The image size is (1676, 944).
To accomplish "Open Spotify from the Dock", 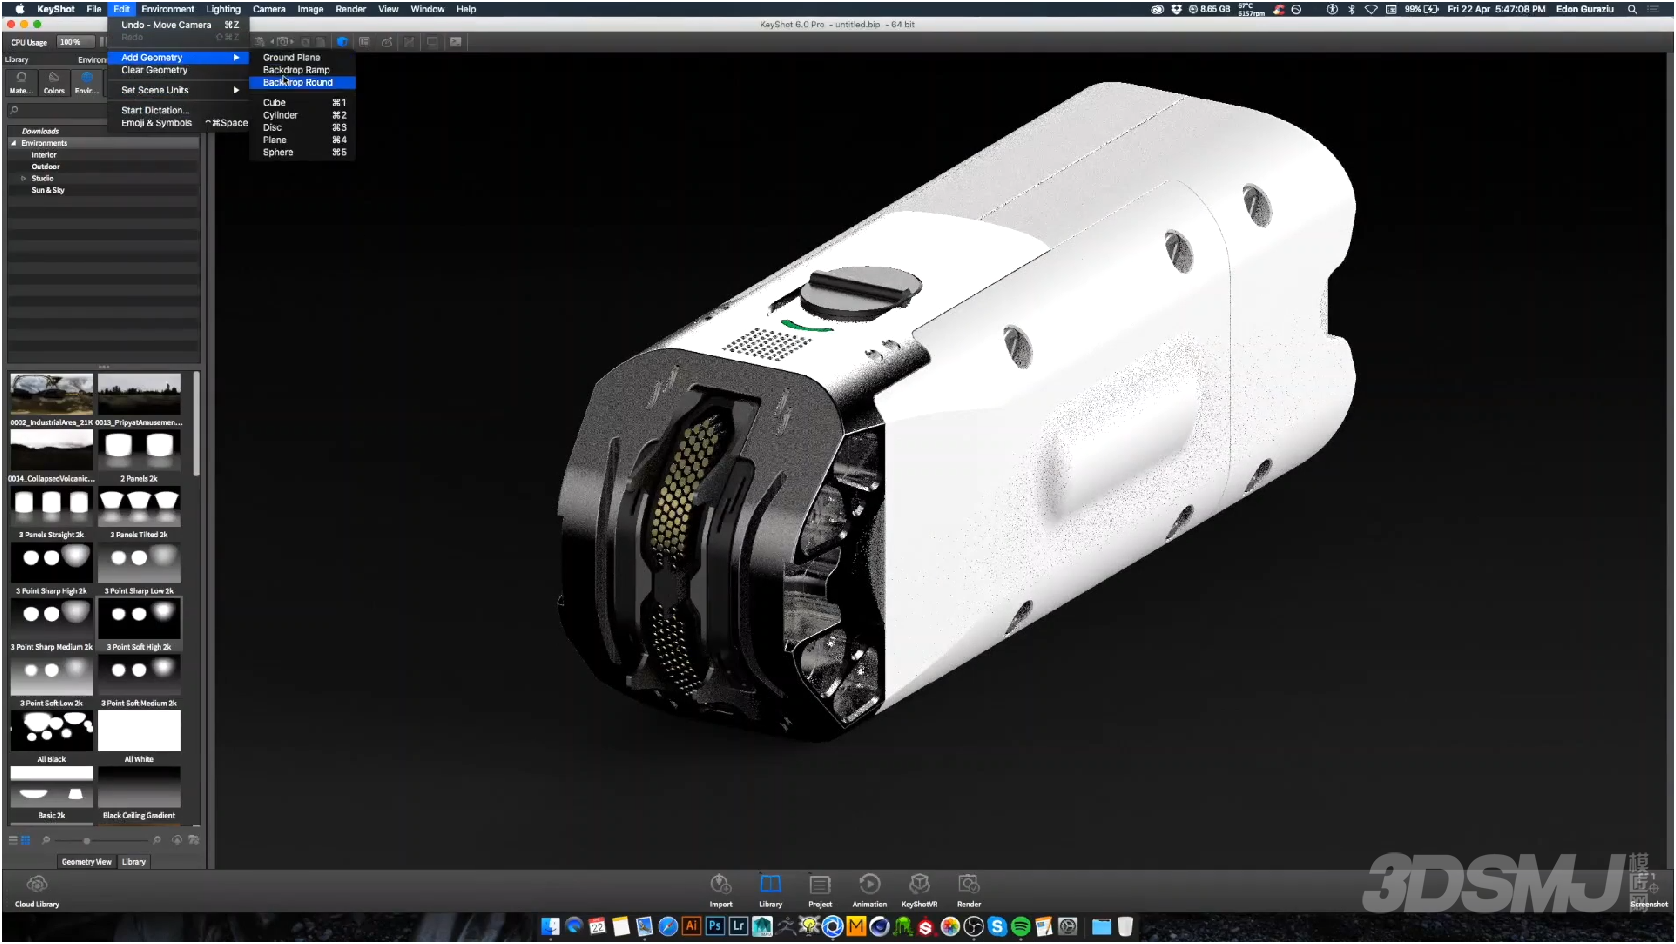I will [x=1021, y=927].
